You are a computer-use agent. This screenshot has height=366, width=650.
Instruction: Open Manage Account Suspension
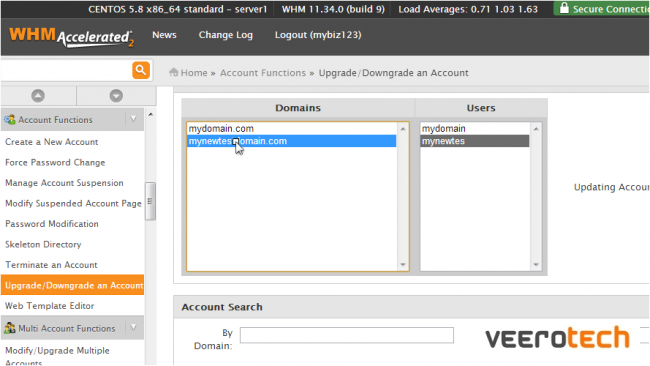point(64,183)
